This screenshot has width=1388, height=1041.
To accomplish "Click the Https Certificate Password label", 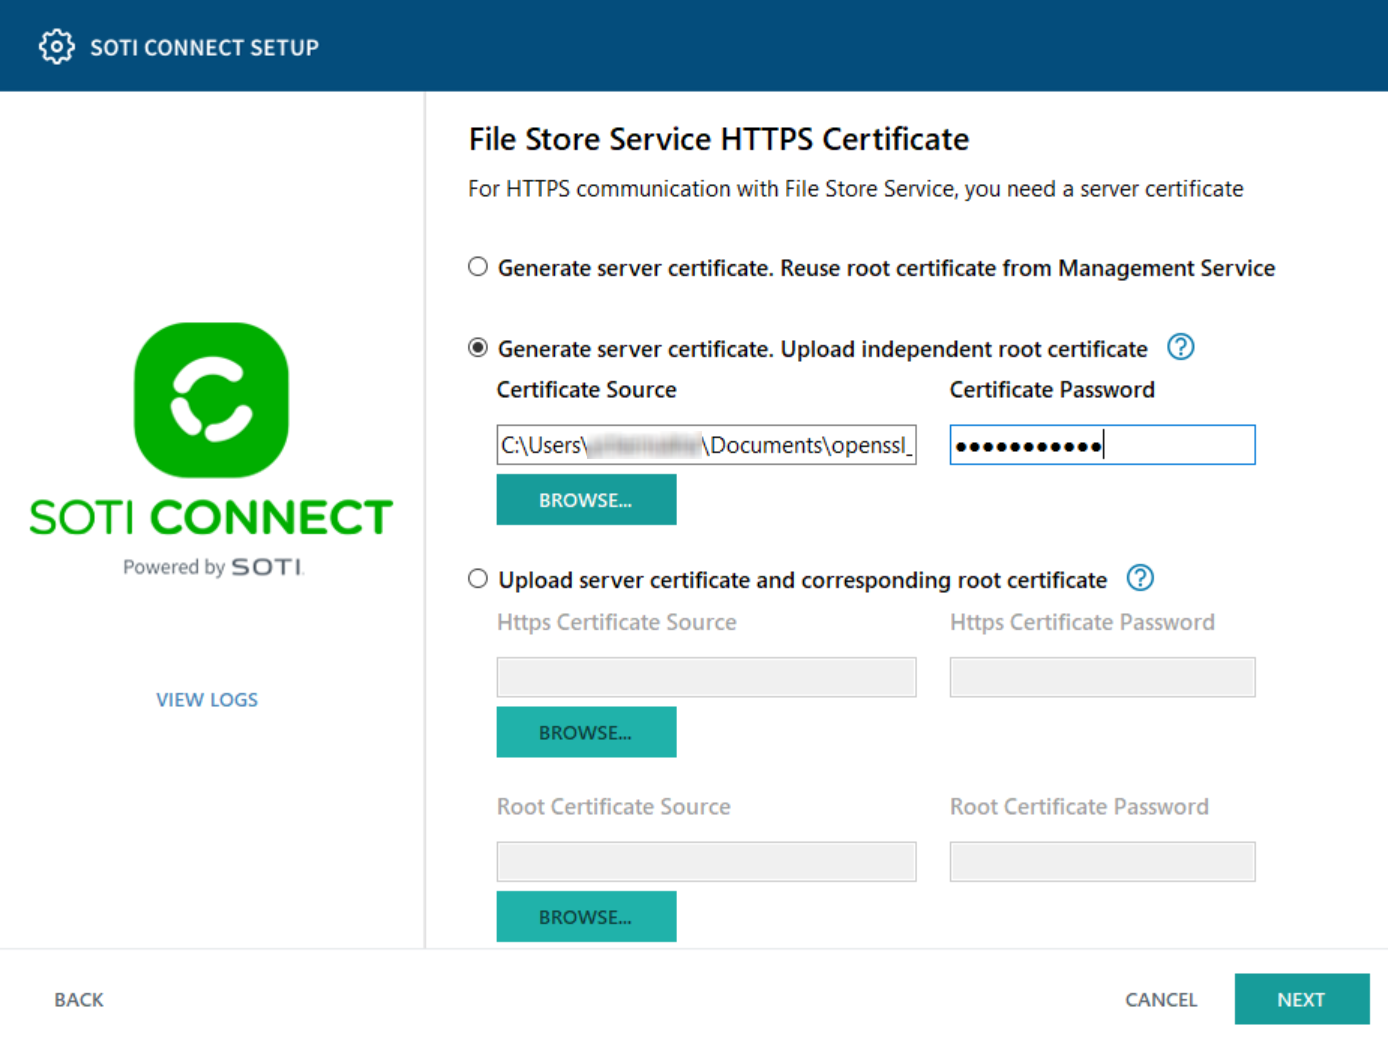I will click(1082, 622).
